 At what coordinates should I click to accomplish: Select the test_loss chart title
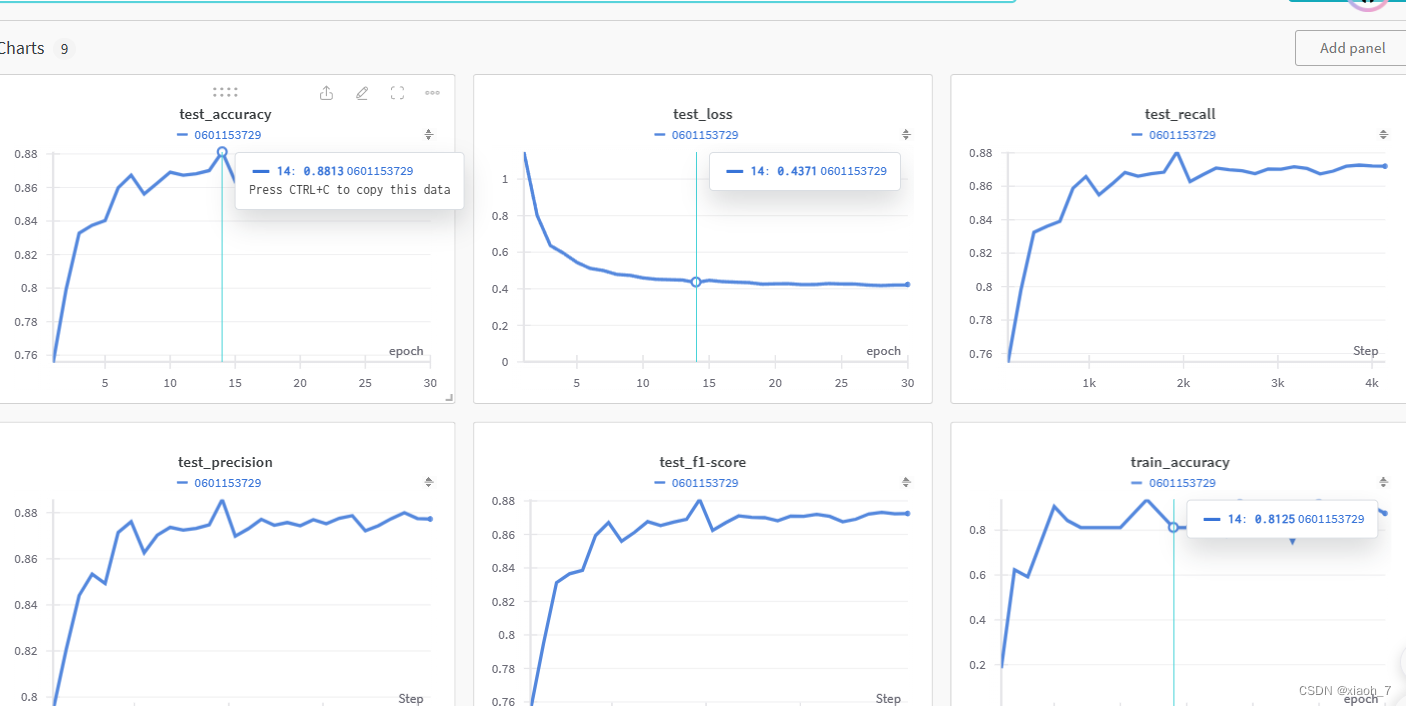(703, 114)
